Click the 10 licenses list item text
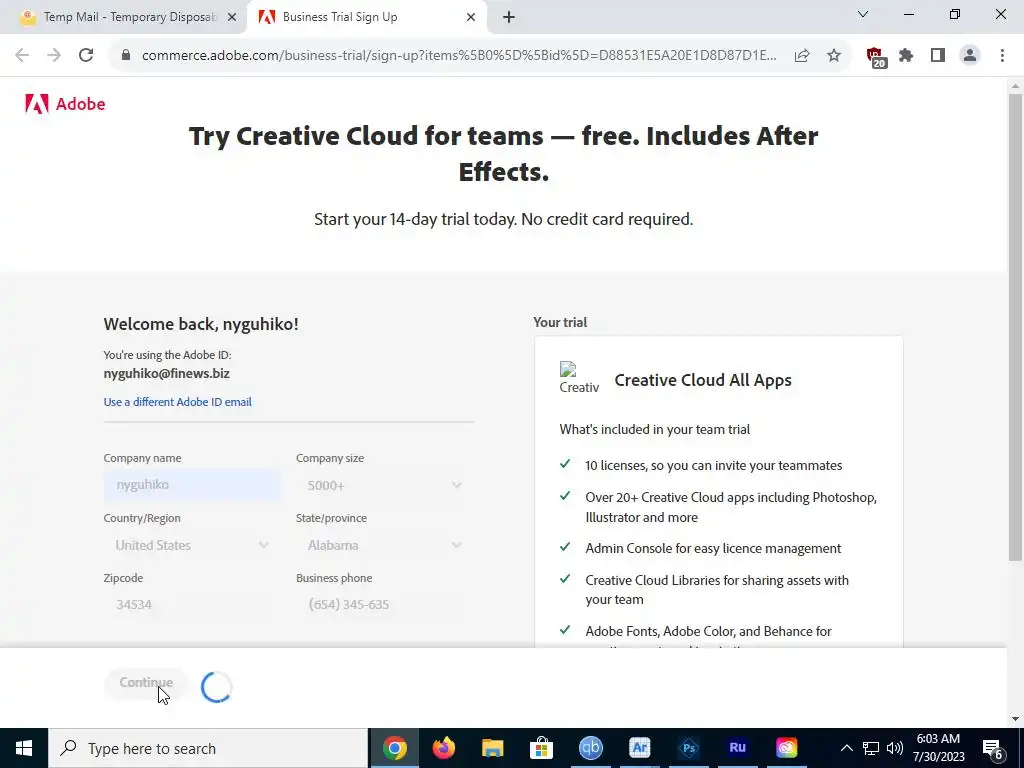1024x768 pixels. point(714,466)
